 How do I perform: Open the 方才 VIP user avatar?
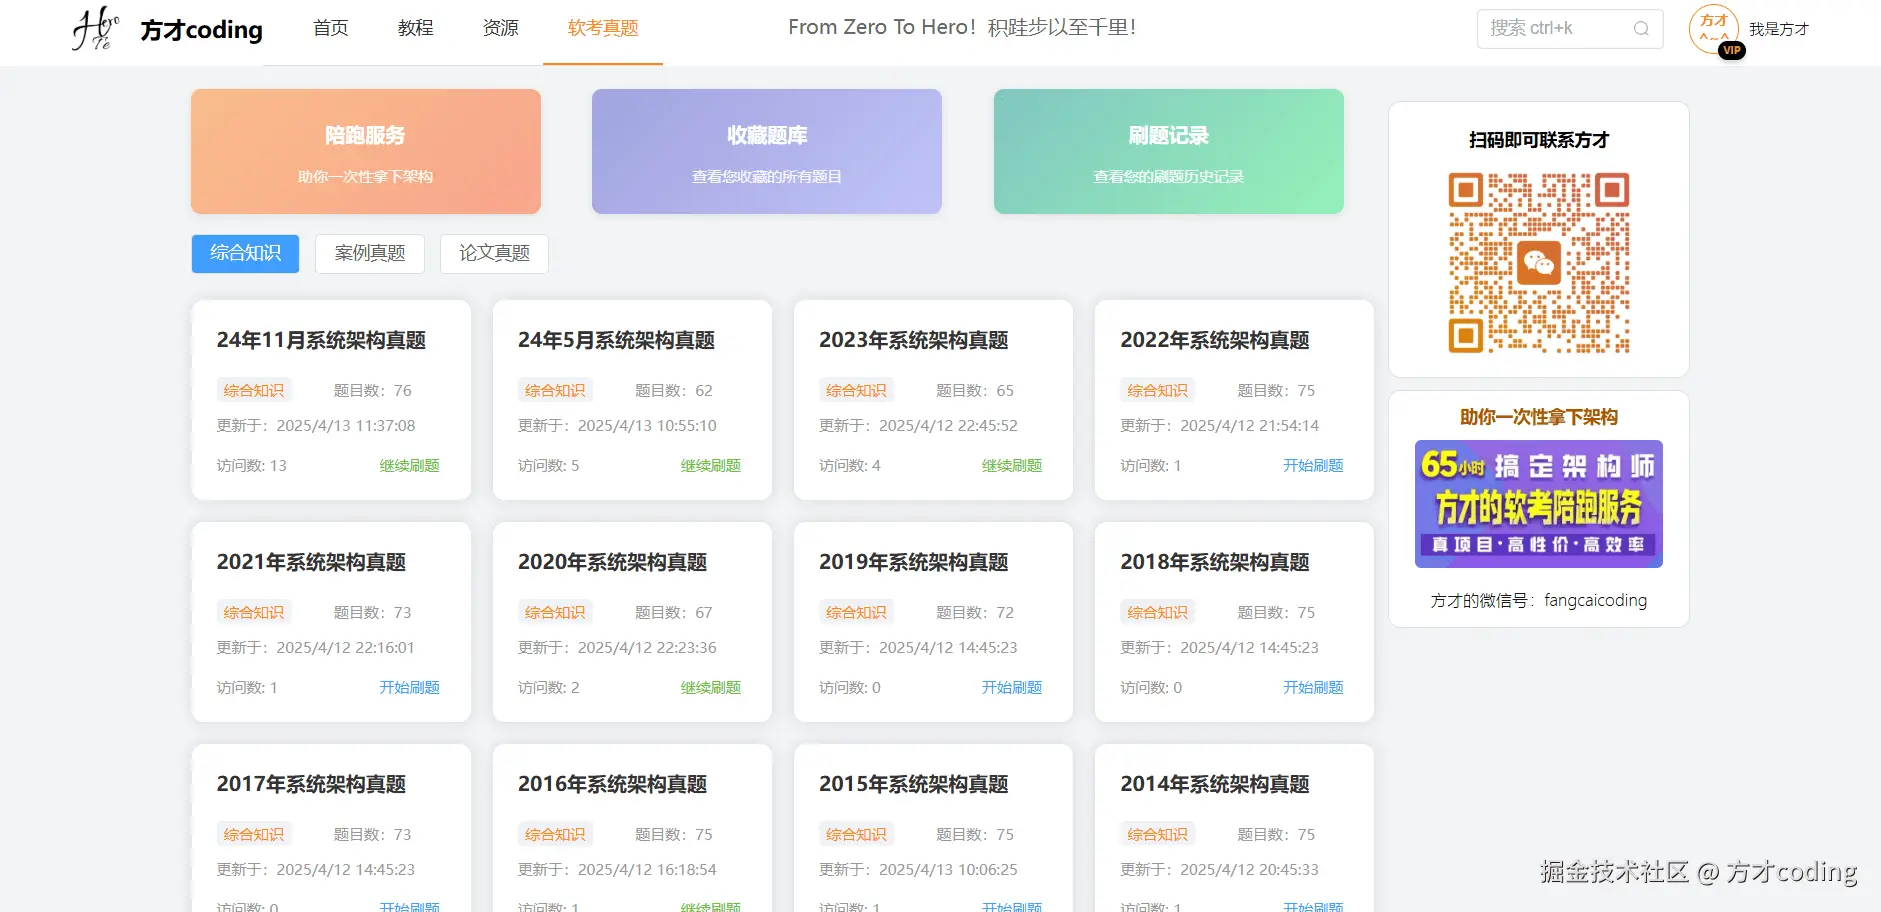pyautogui.click(x=1714, y=29)
